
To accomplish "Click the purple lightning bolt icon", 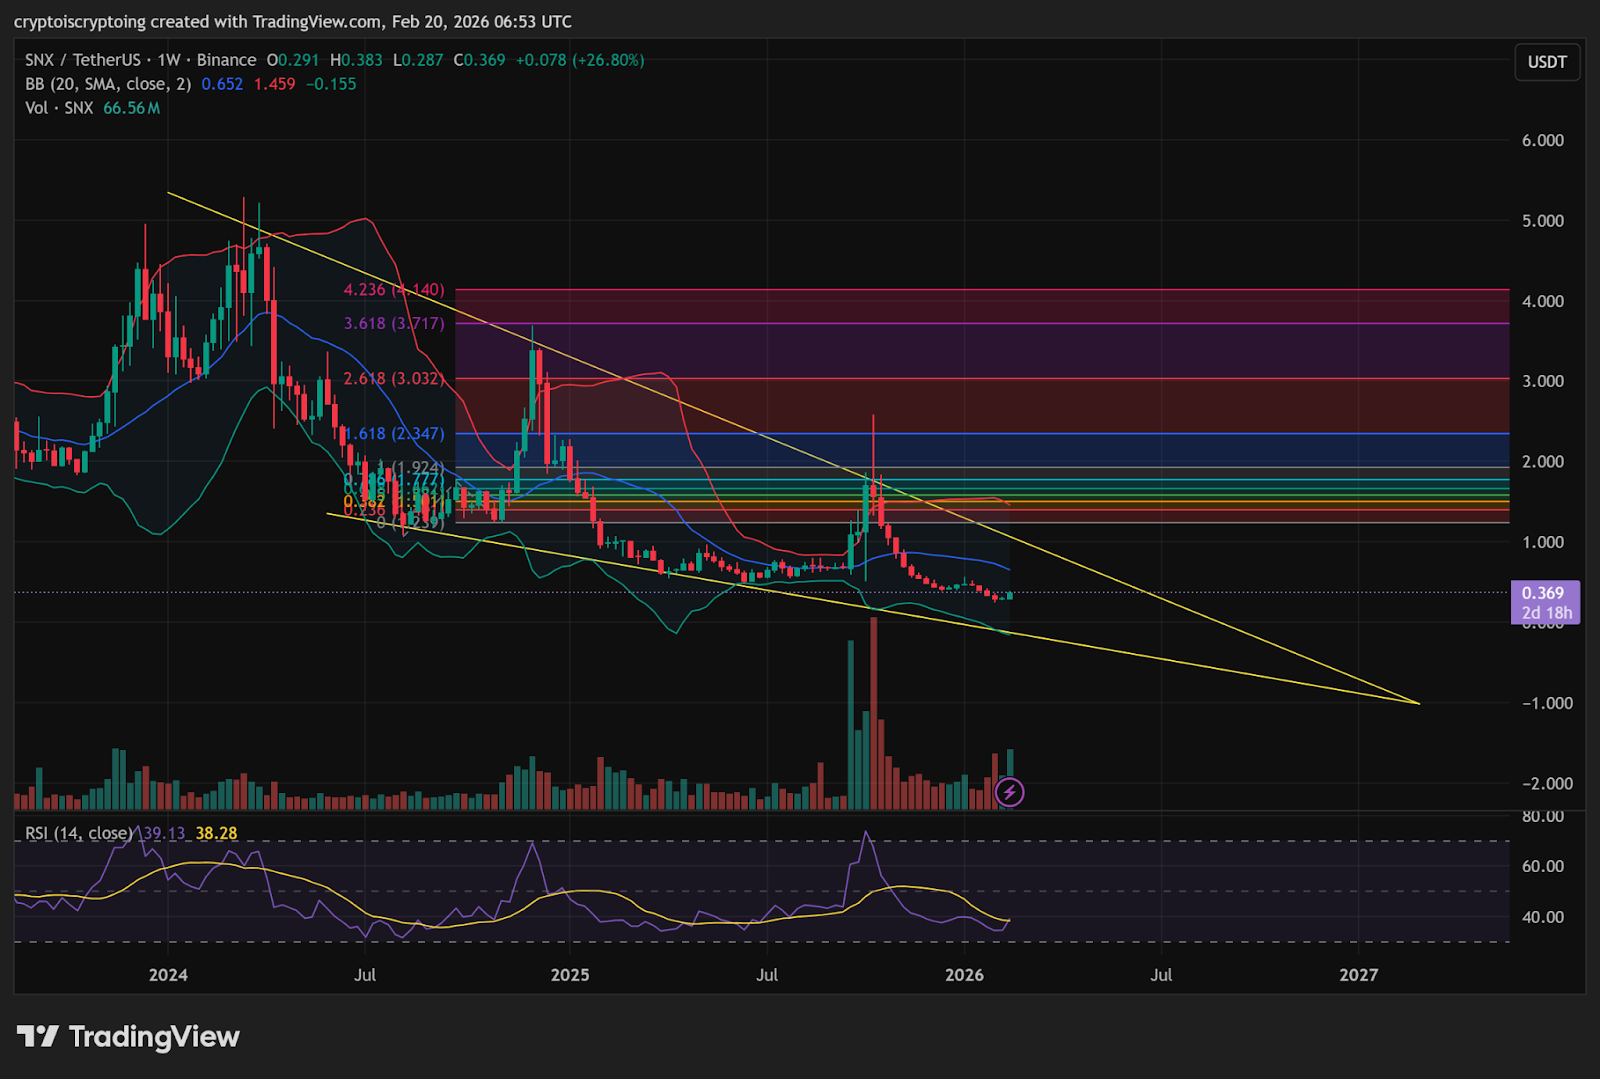I will (x=1010, y=793).
